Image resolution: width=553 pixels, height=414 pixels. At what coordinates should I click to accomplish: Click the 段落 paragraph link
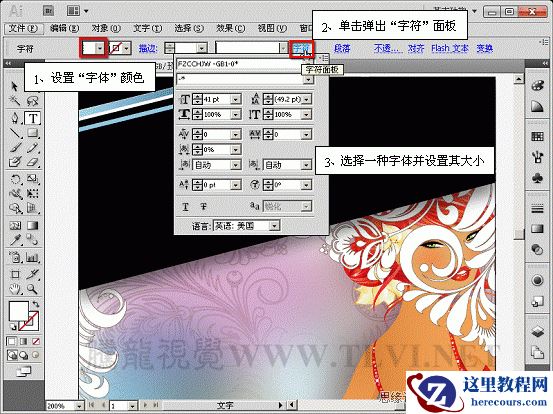[x=342, y=48]
